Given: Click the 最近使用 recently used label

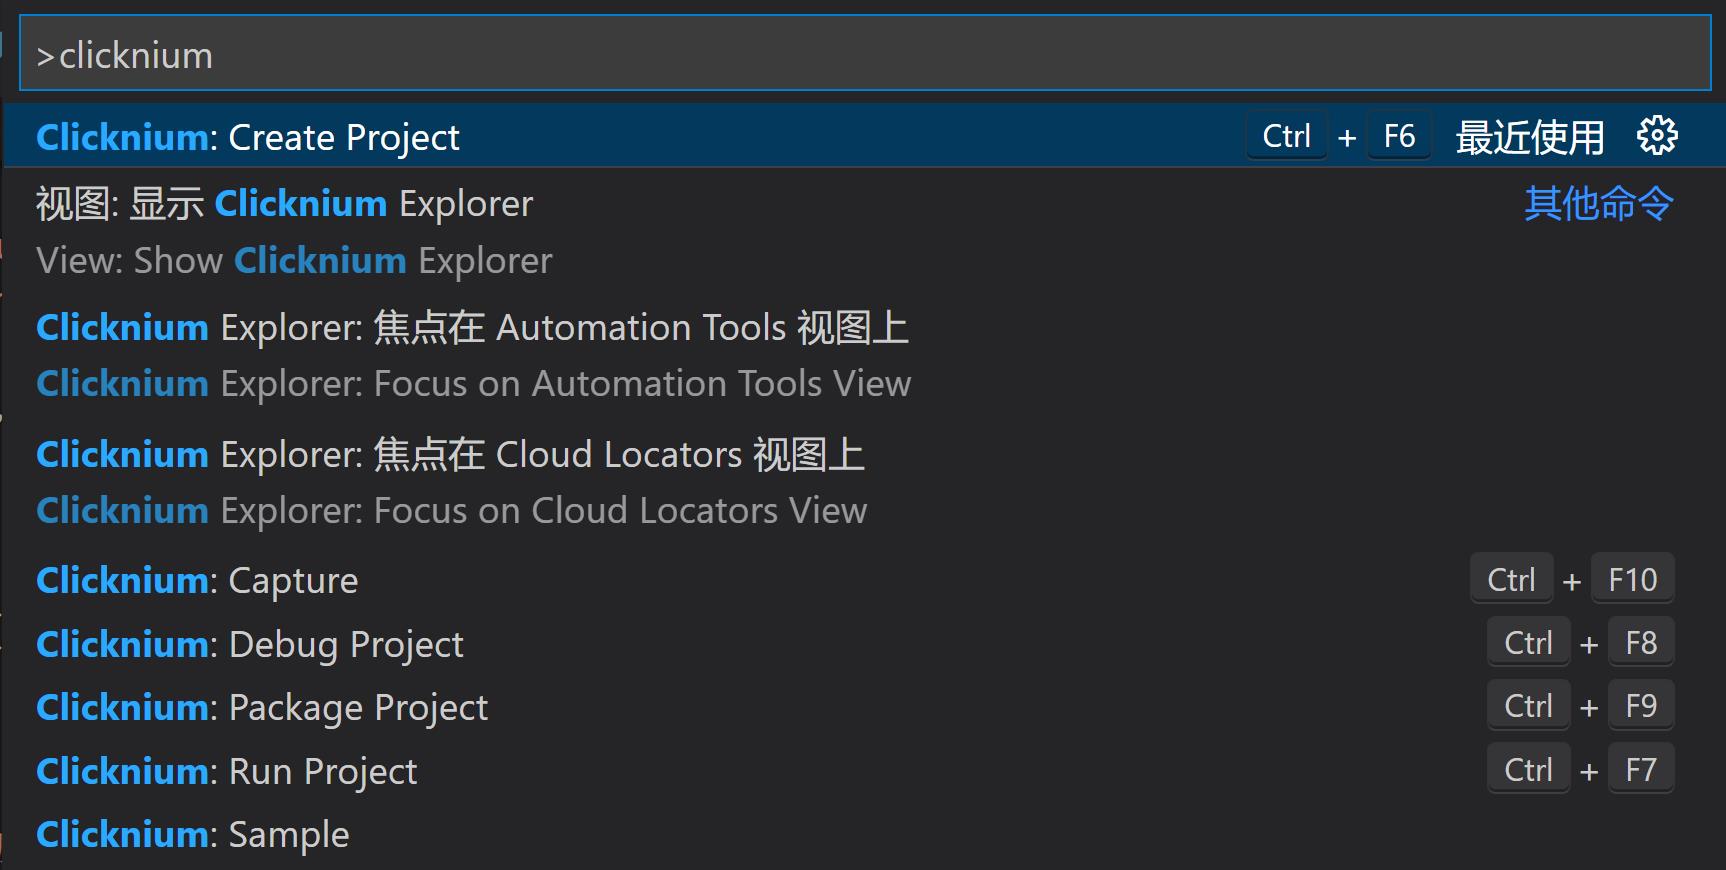Looking at the screenshot, I should (x=1530, y=137).
